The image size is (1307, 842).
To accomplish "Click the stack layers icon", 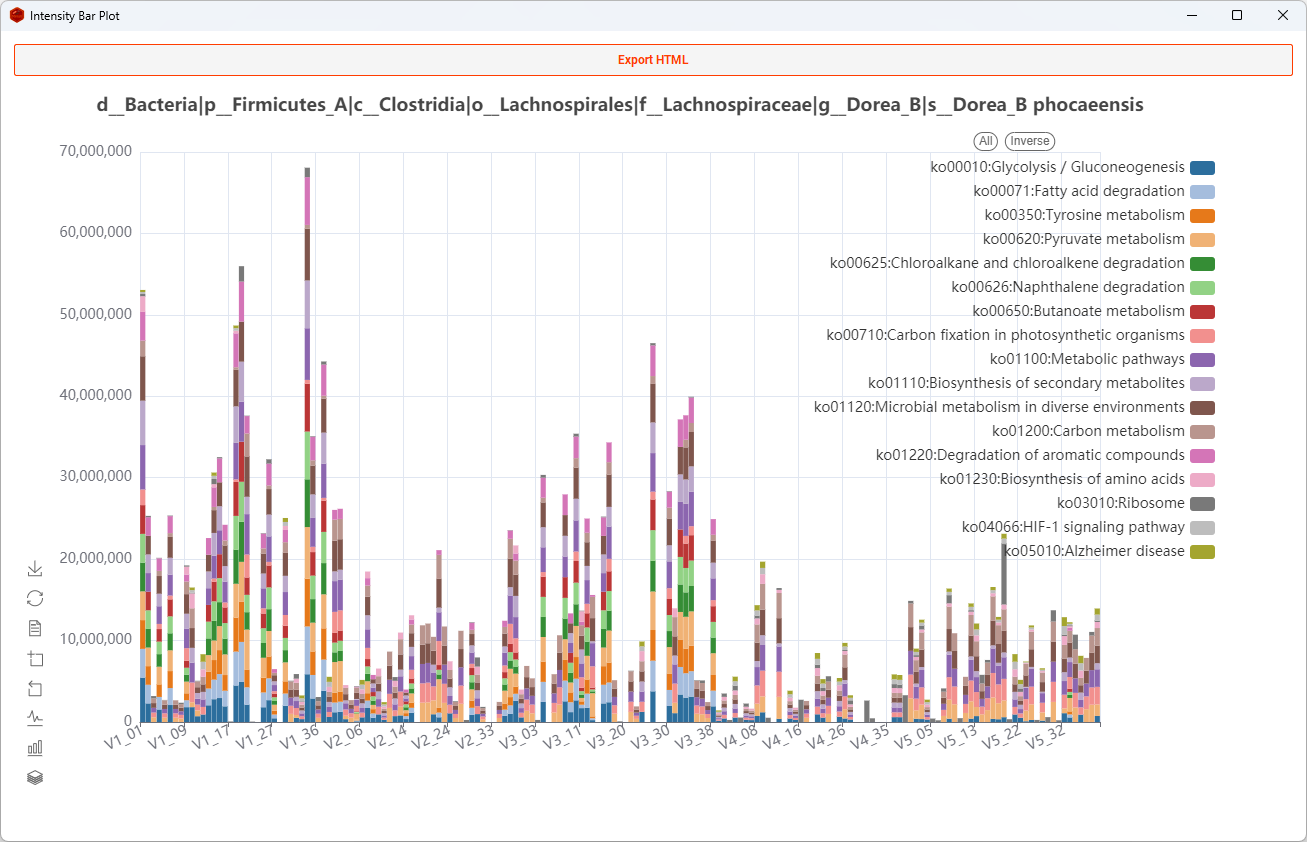I will click(35, 777).
